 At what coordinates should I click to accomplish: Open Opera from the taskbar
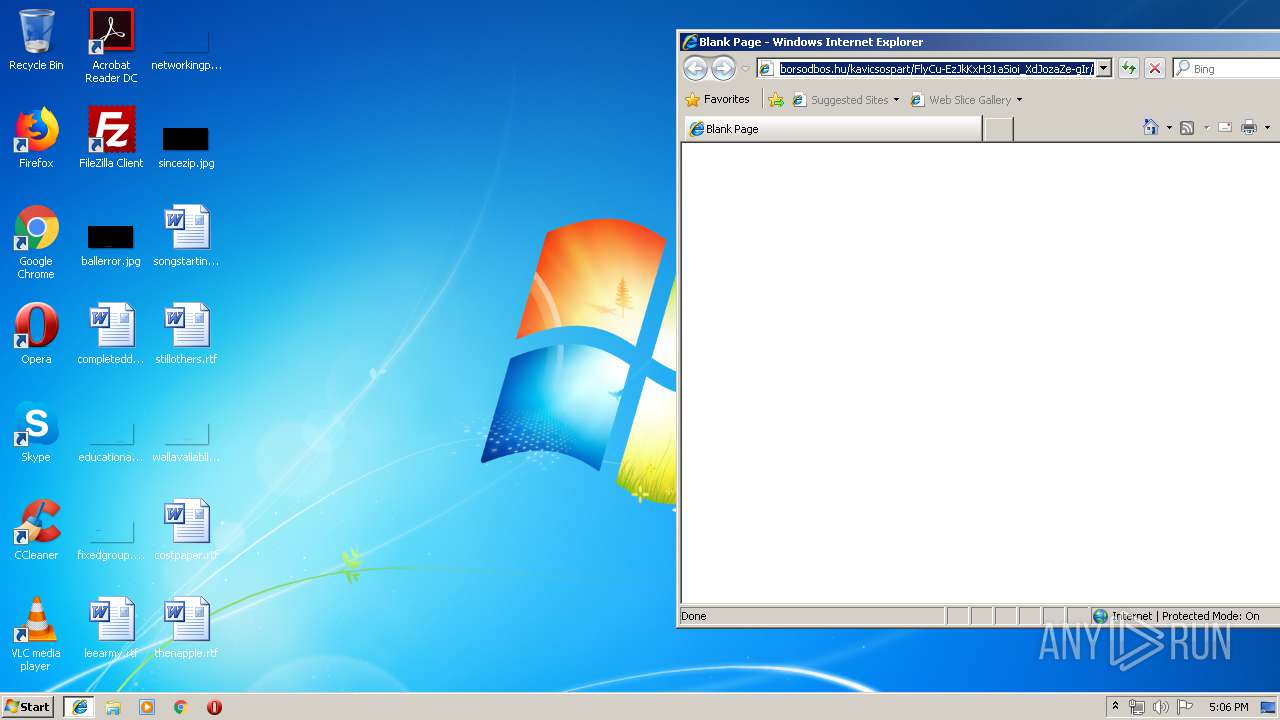[214, 707]
